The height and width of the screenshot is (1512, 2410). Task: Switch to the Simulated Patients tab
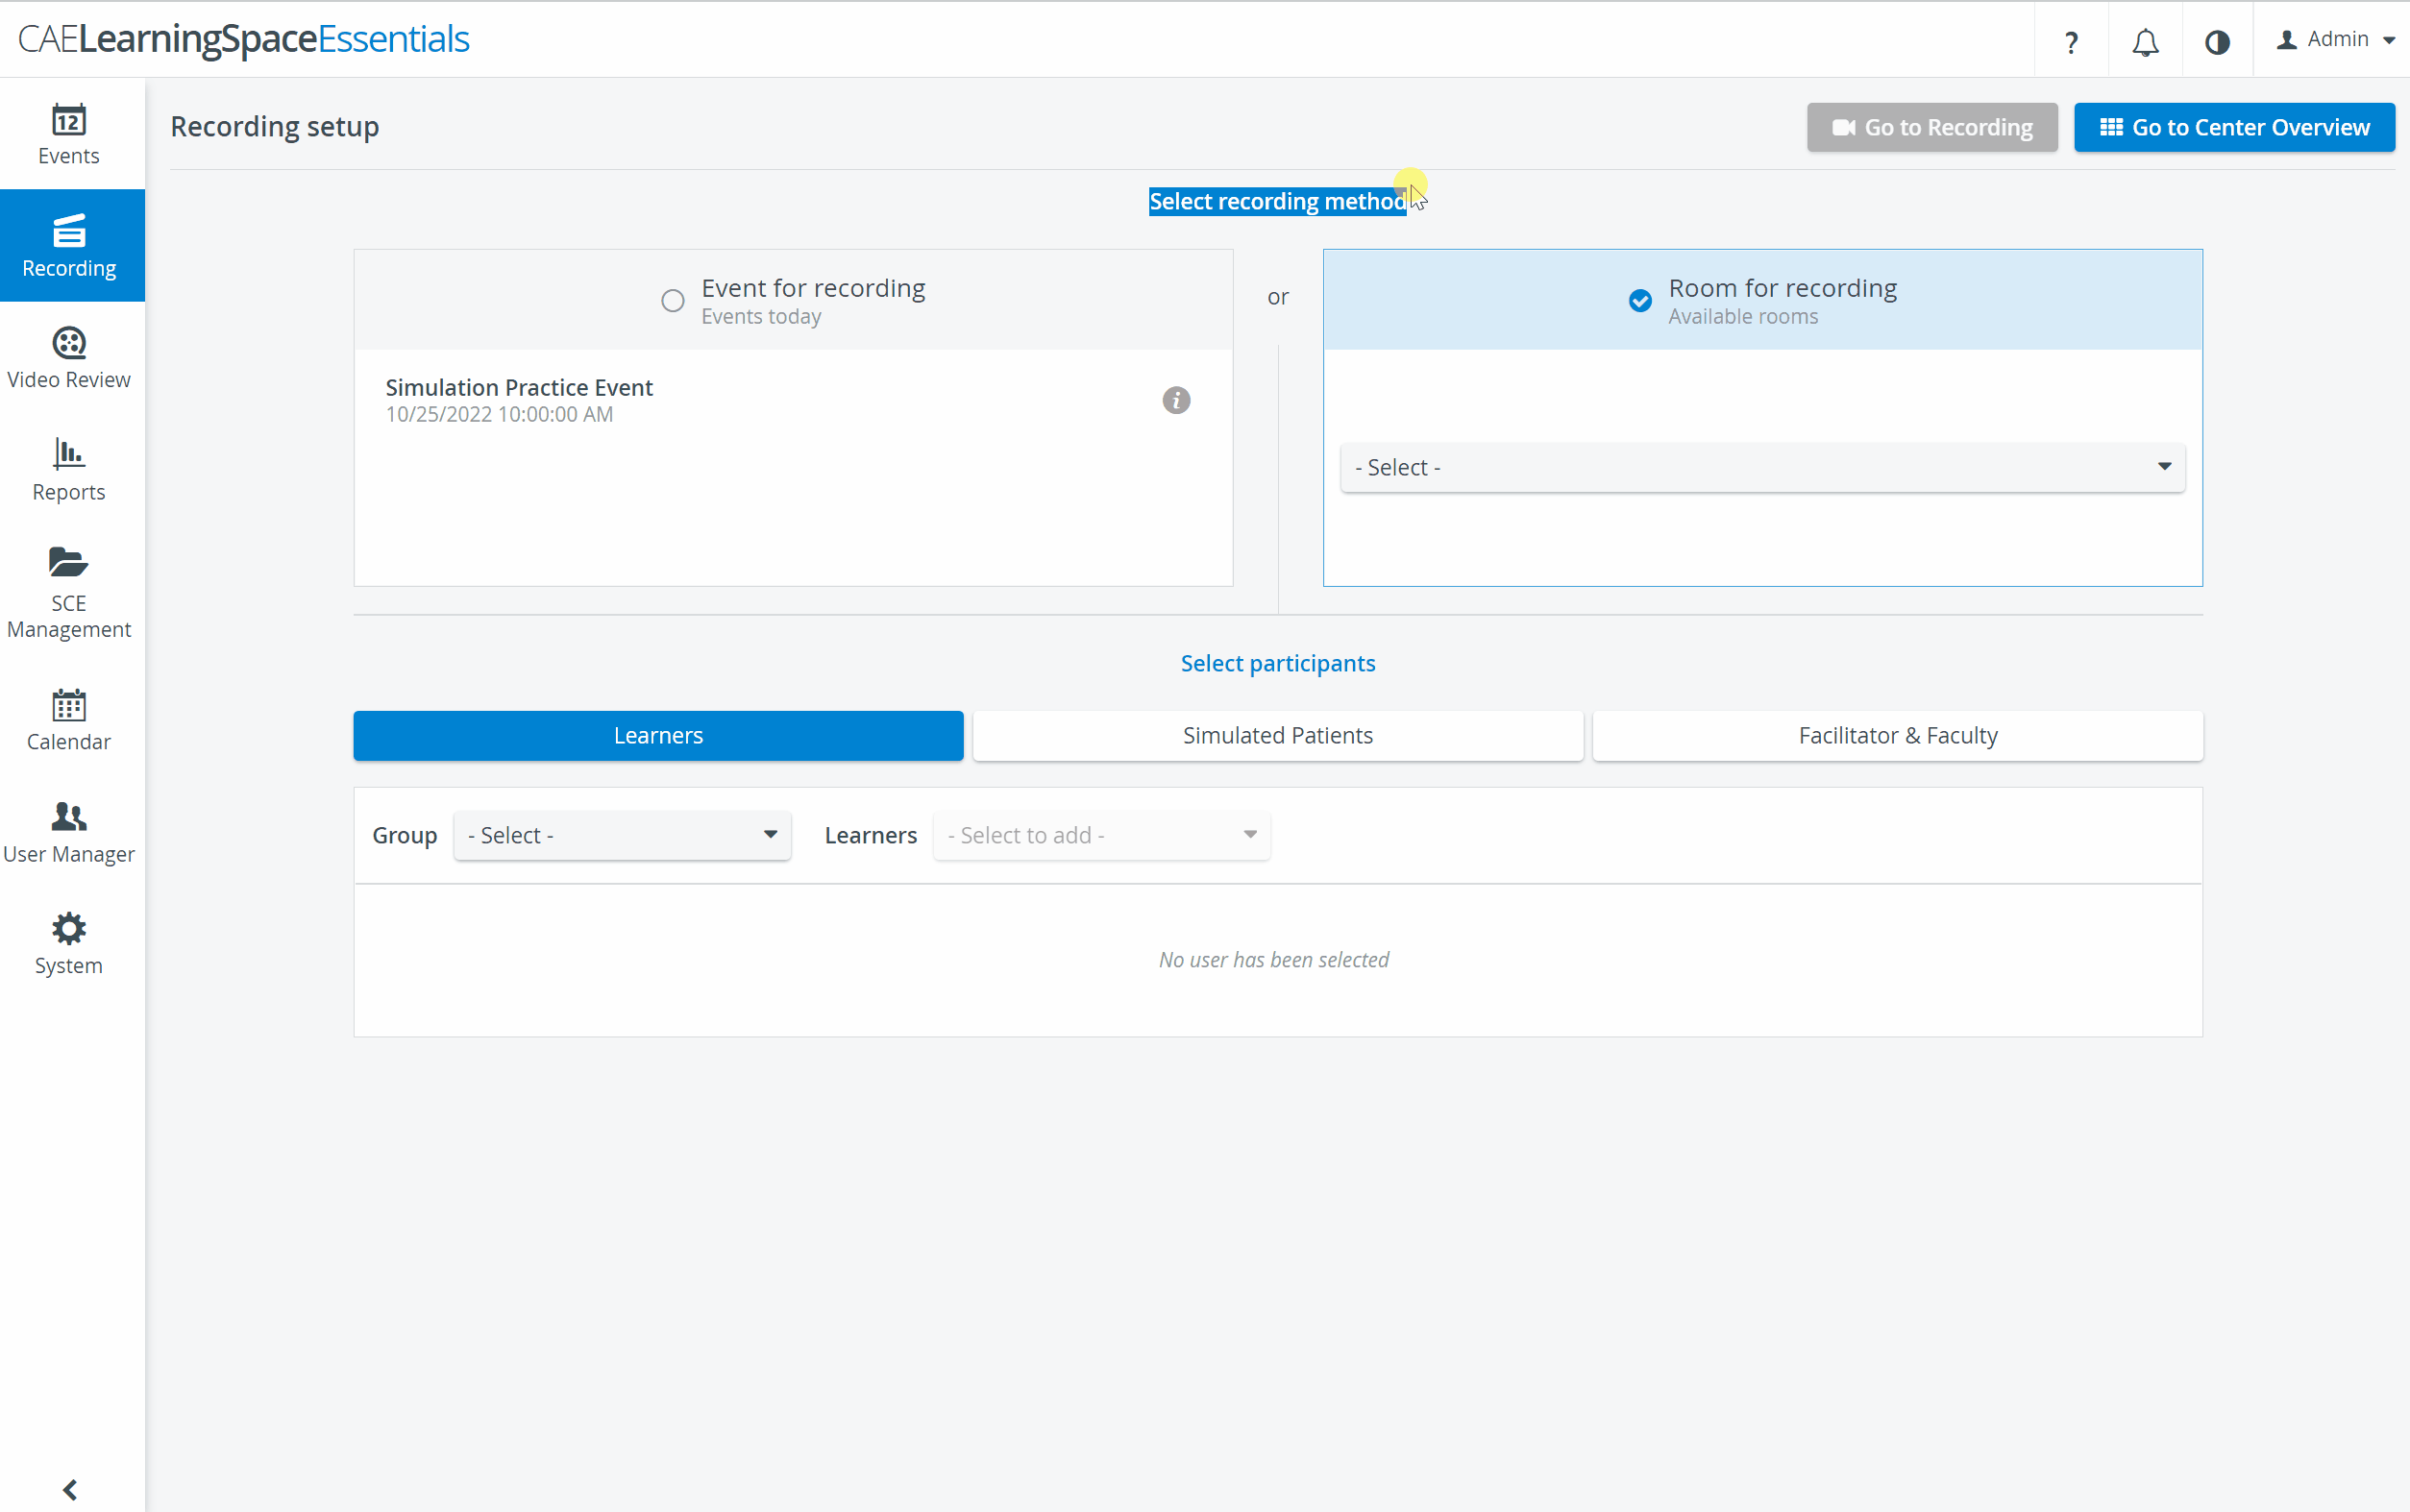click(1278, 736)
